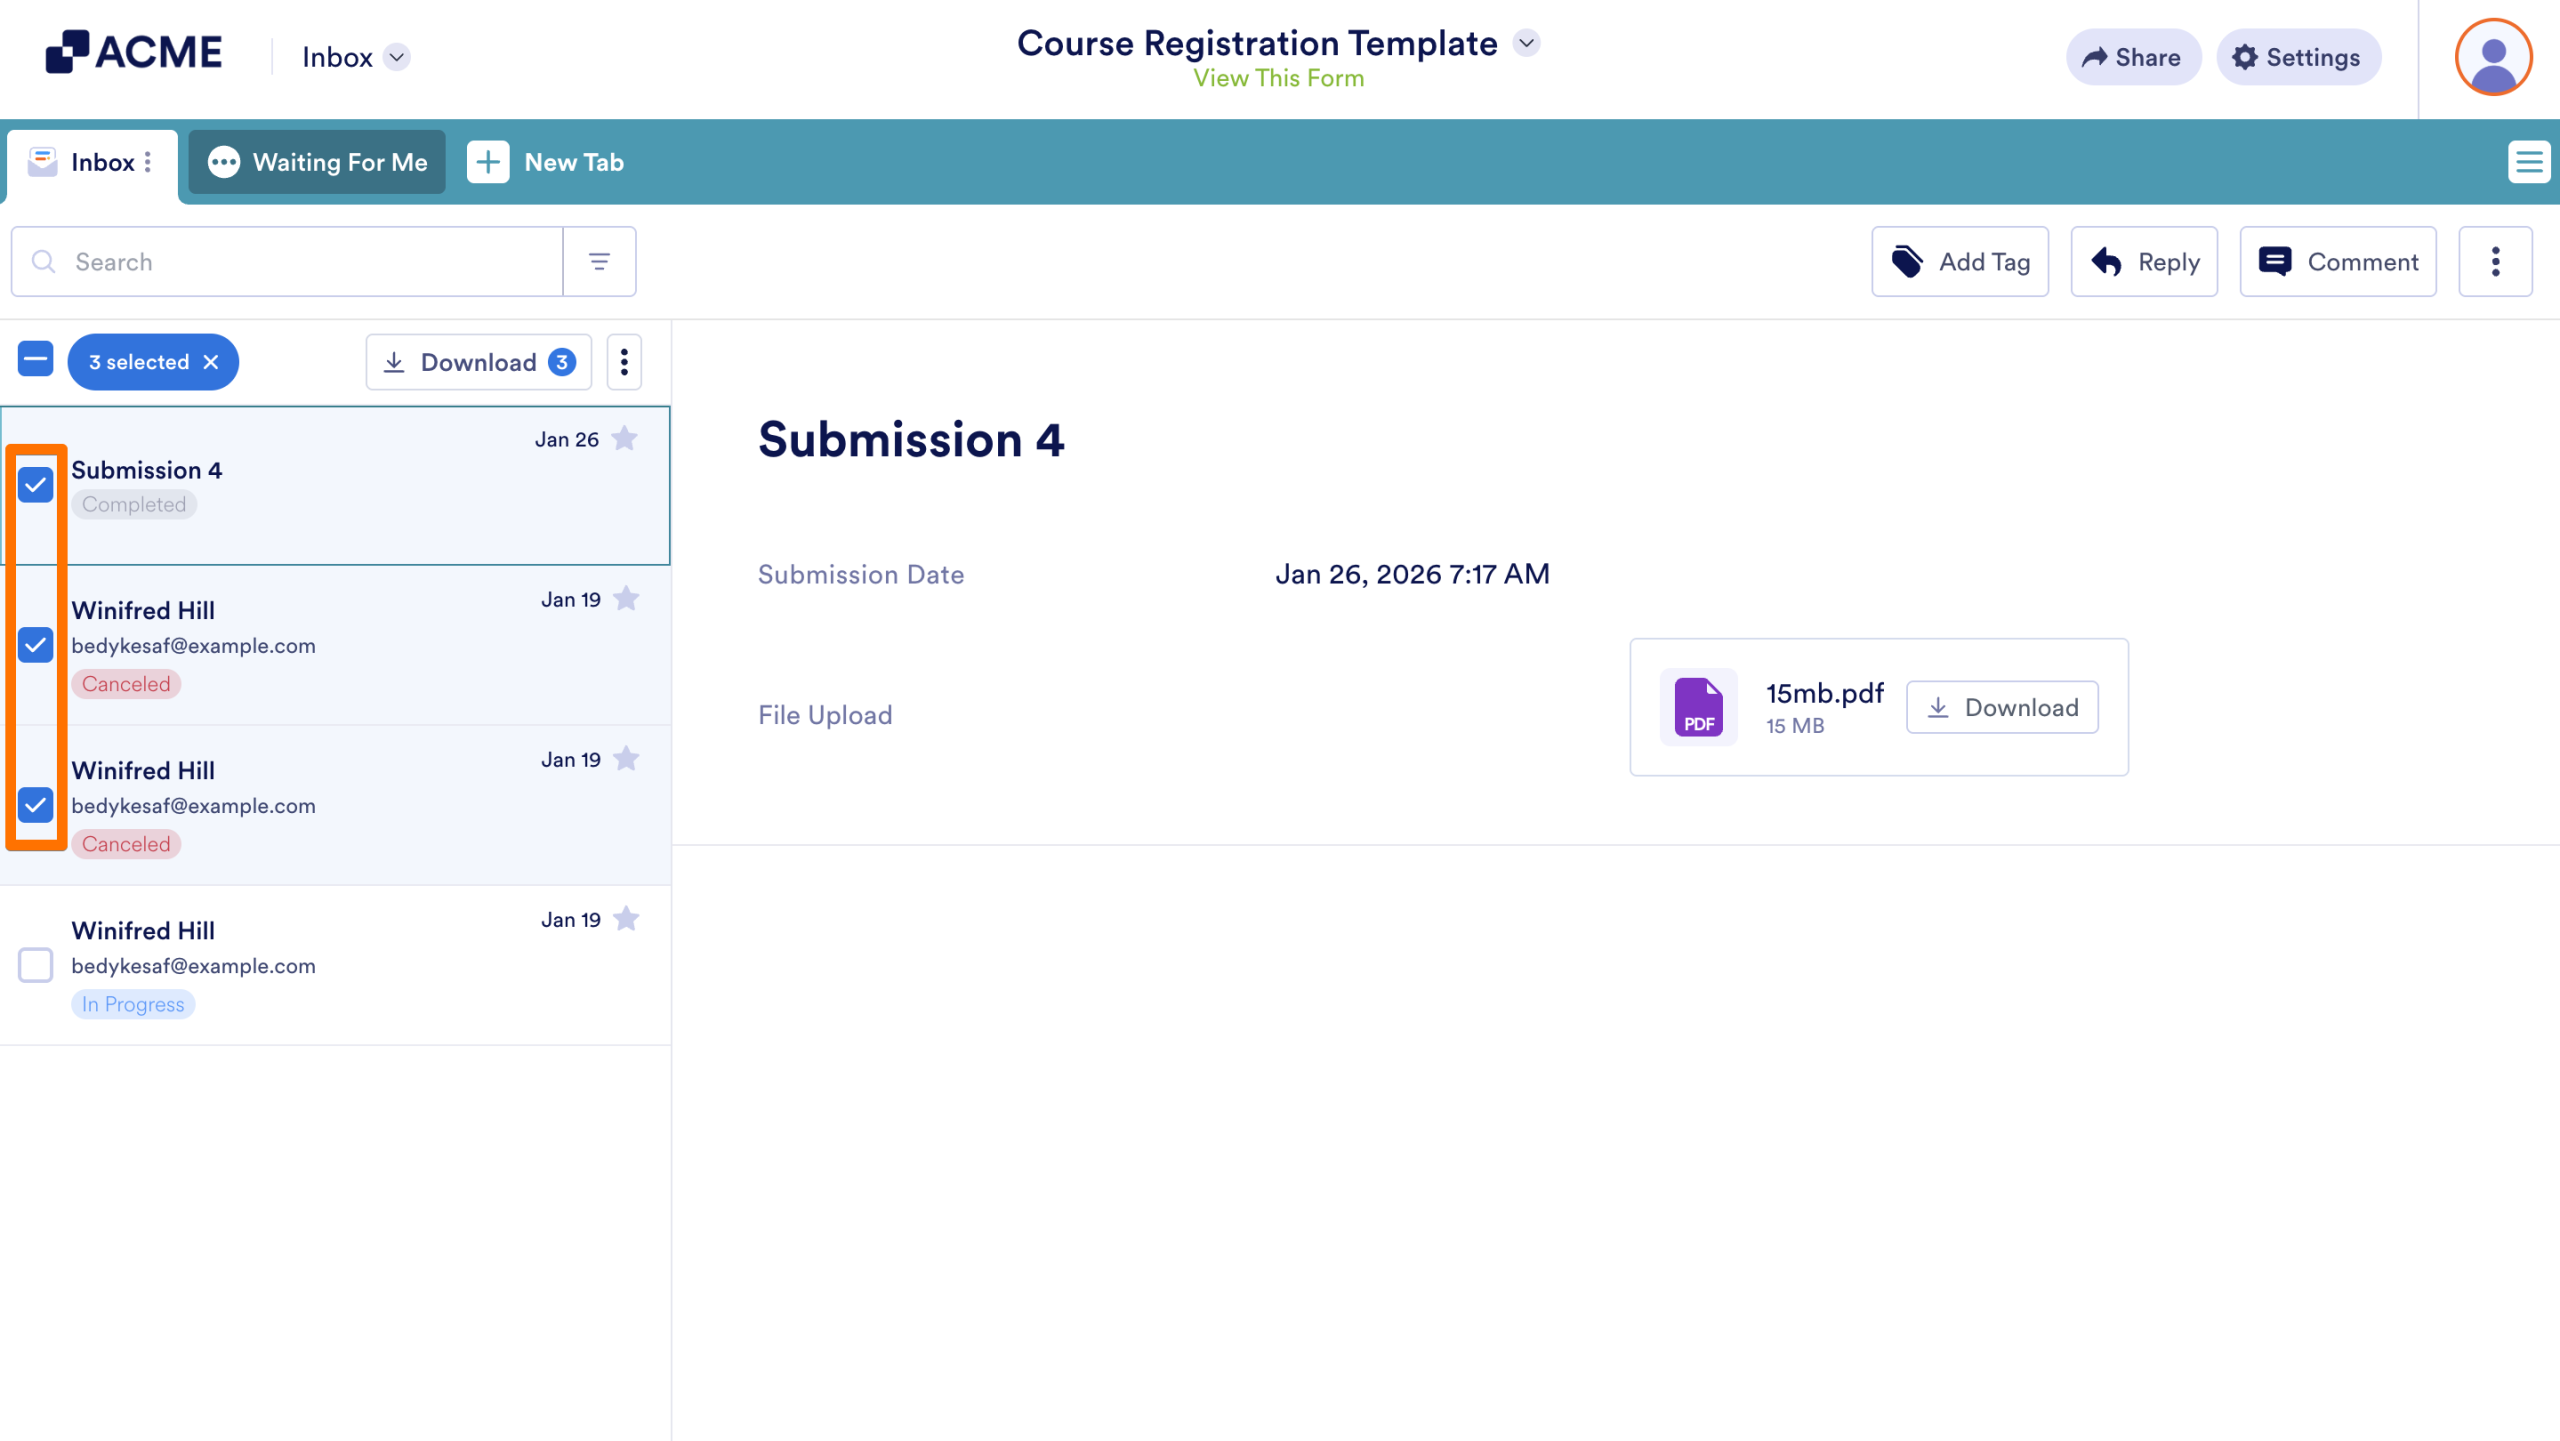This screenshot has height=1441, width=2560.
Task: Toggle the select-all checkbox above the list
Action: click(36, 359)
